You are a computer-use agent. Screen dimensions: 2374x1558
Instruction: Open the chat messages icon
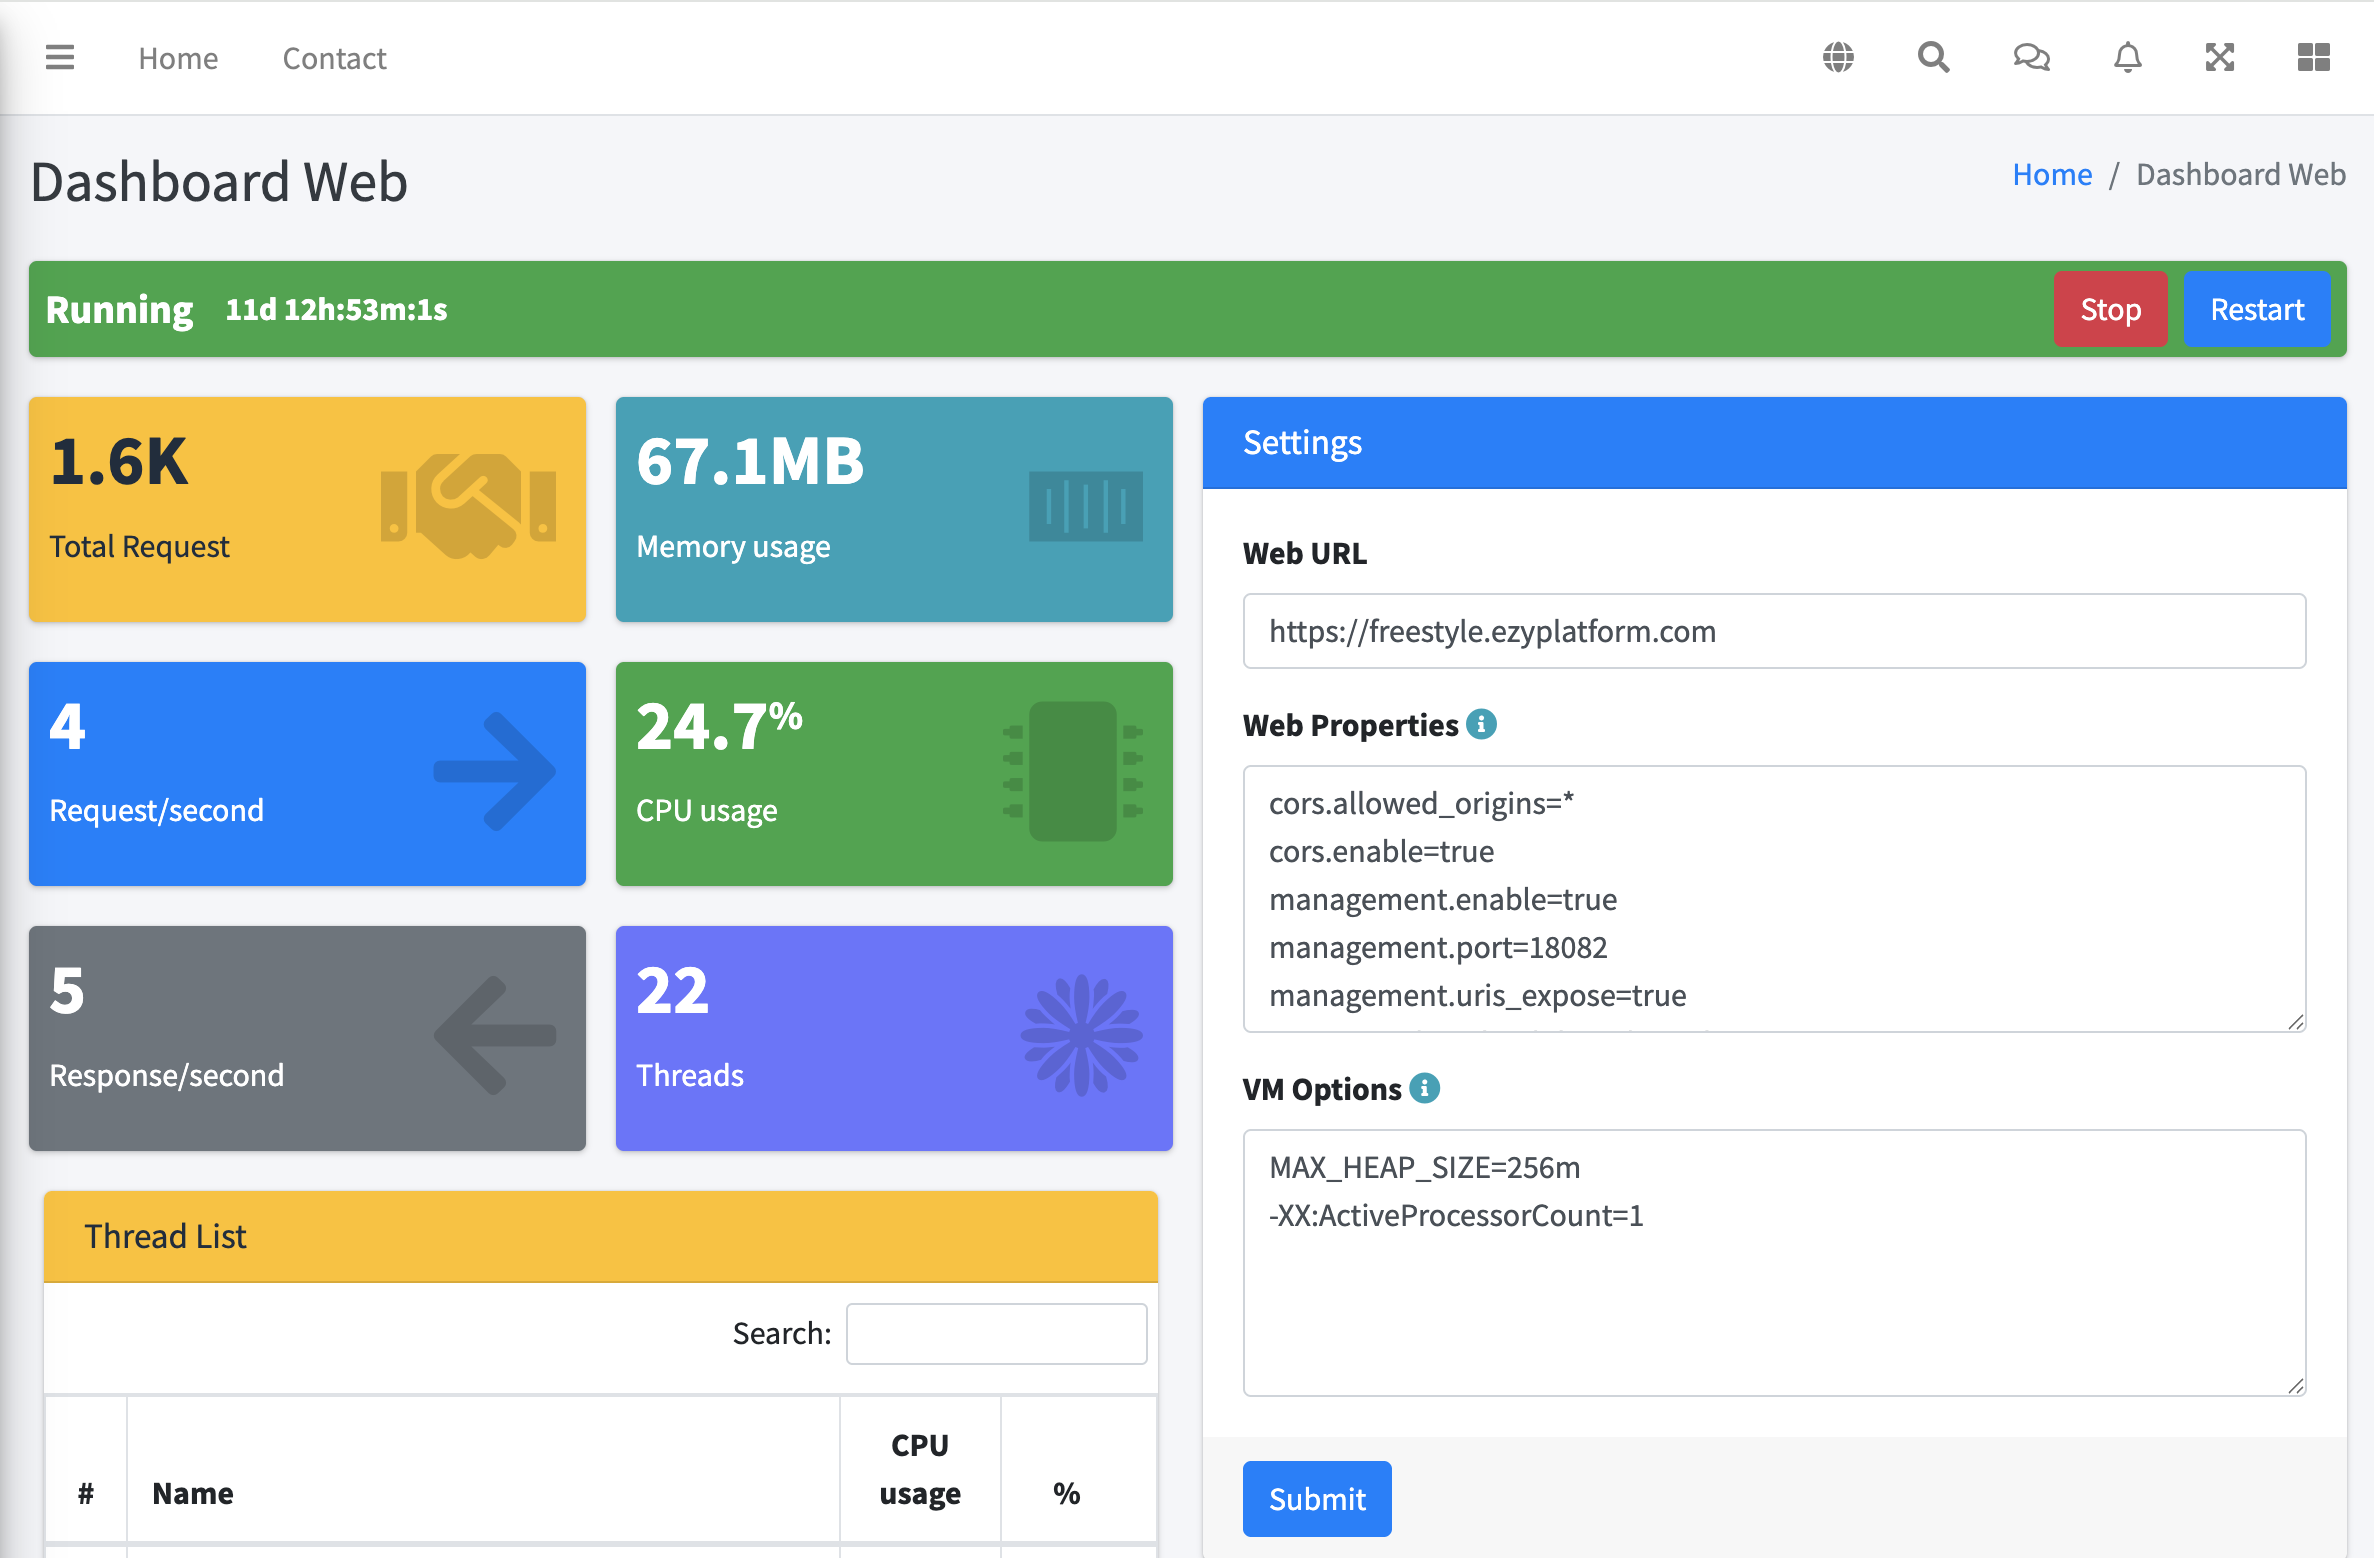[x=2031, y=58]
